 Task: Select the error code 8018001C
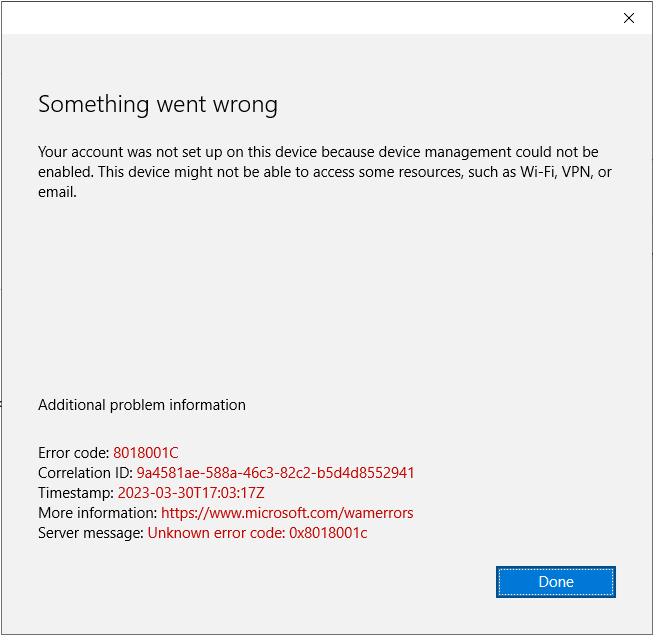pos(146,453)
